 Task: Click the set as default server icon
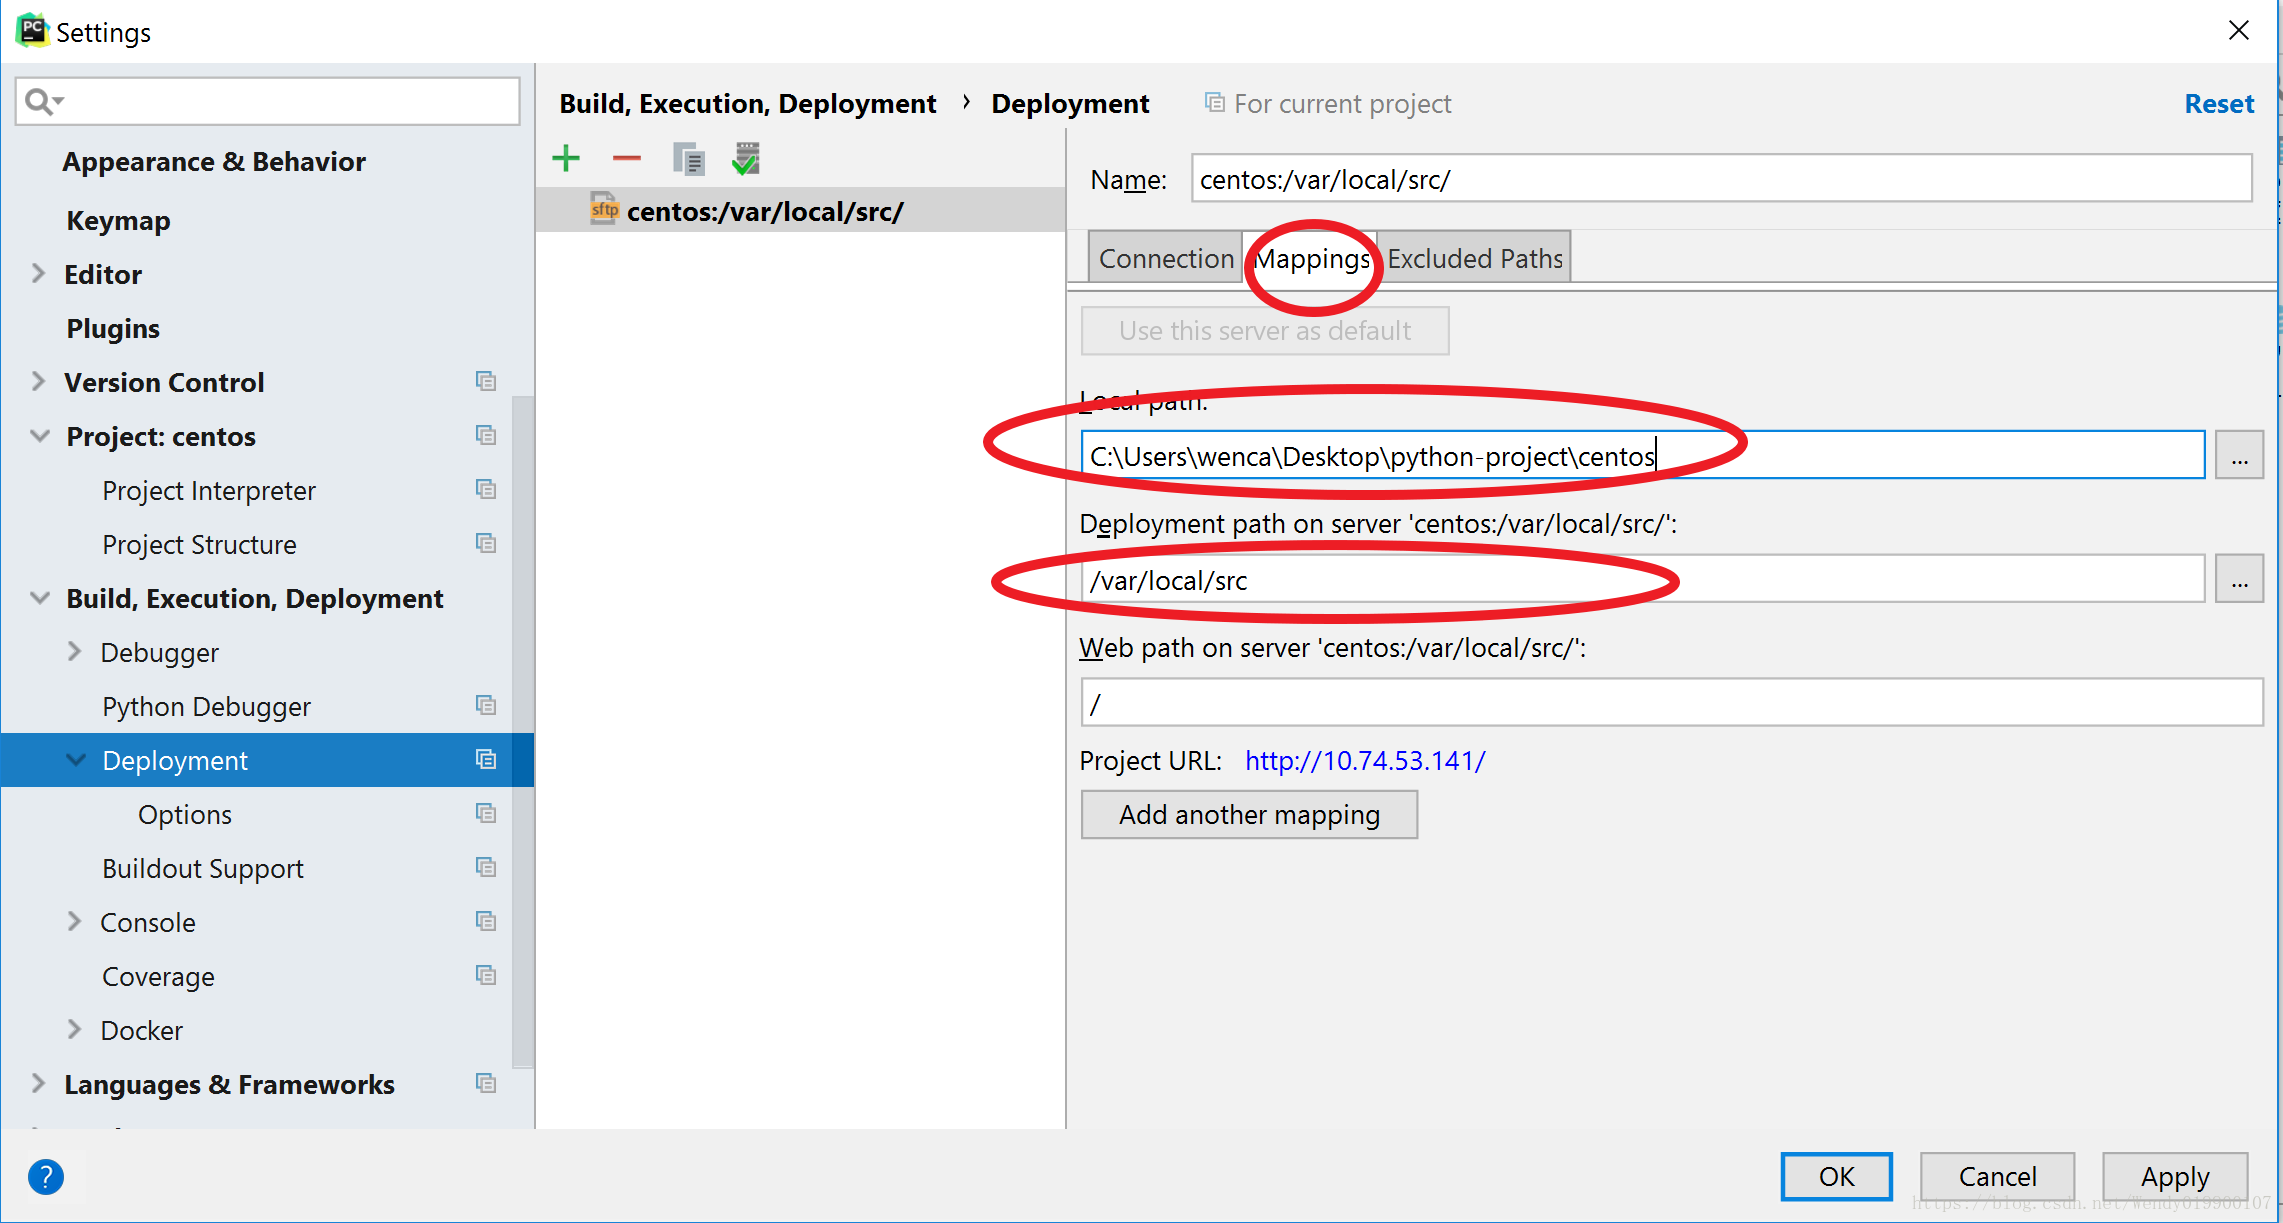pos(746,159)
